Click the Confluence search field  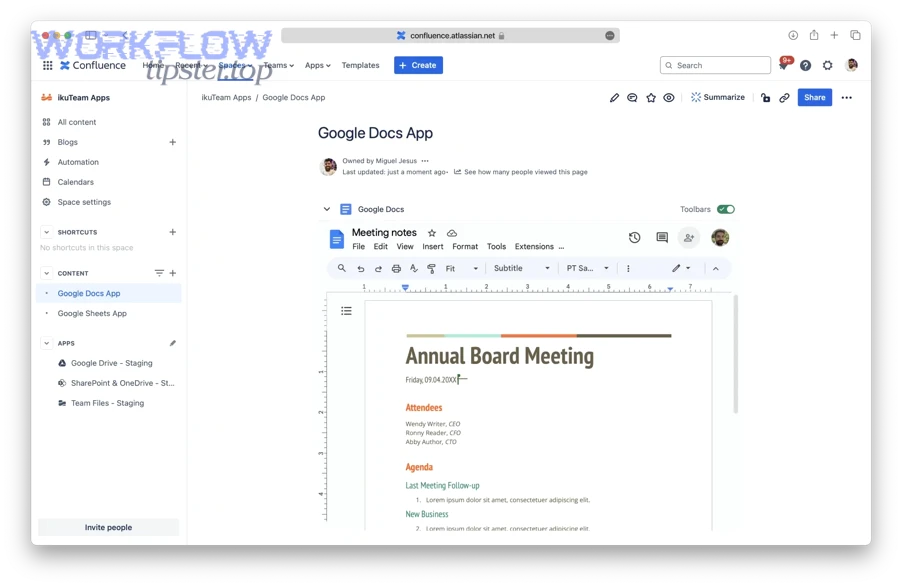pyautogui.click(x=715, y=65)
